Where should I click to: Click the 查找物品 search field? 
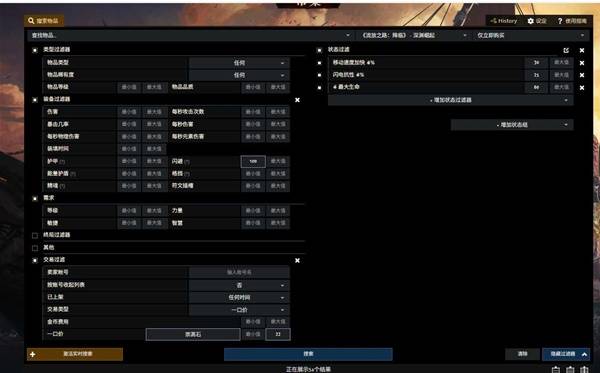(191, 35)
